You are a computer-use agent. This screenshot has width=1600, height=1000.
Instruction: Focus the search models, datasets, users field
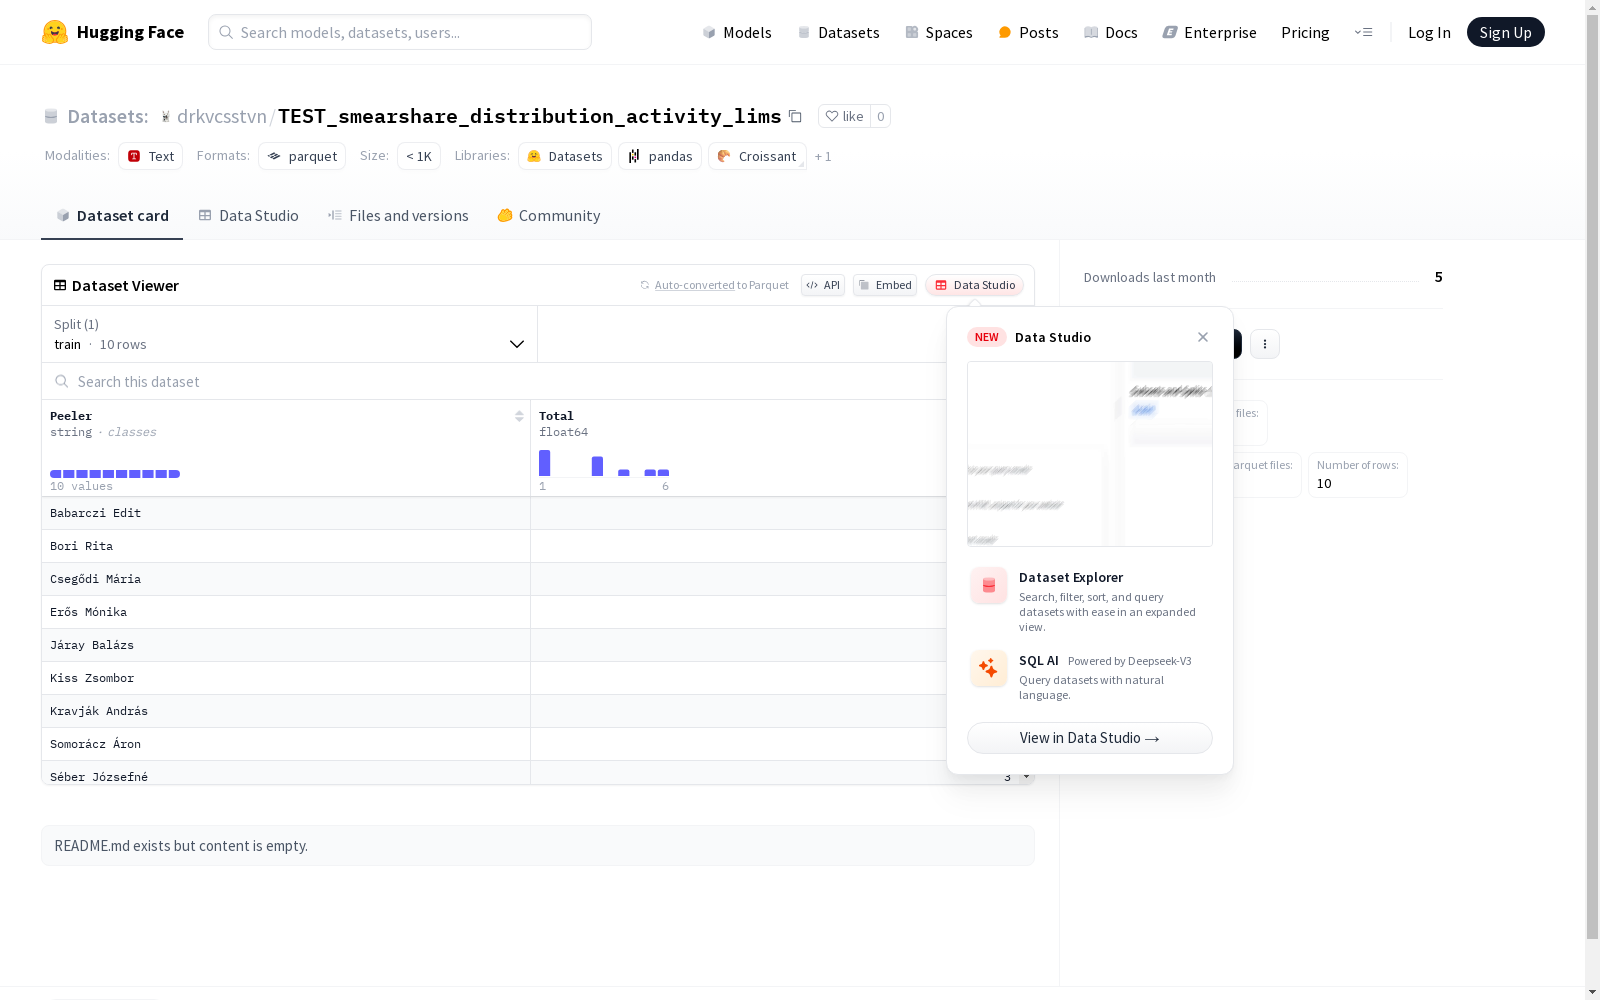coord(400,32)
